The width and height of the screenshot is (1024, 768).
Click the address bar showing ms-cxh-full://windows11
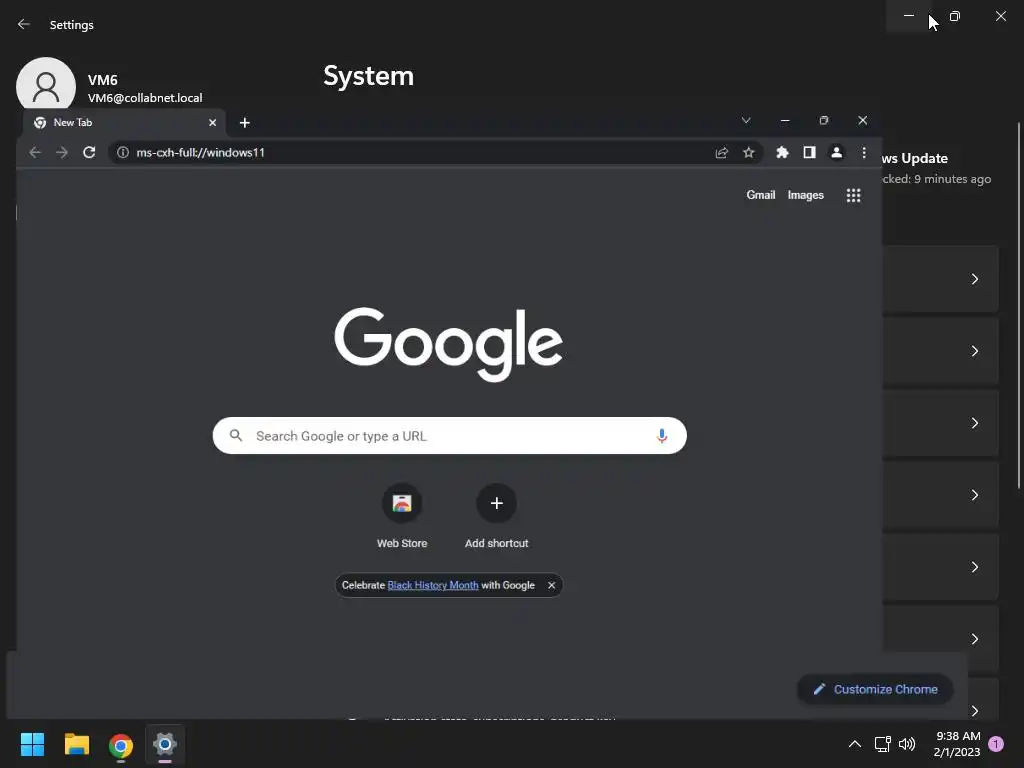(418, 152)
